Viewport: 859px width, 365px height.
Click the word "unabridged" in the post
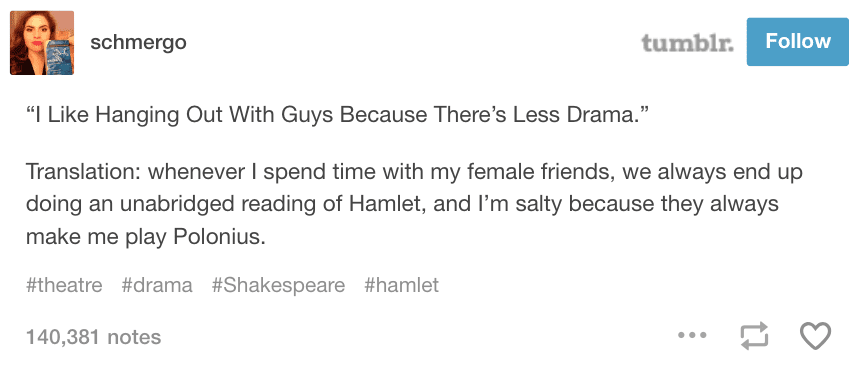[x=174, y=205]
